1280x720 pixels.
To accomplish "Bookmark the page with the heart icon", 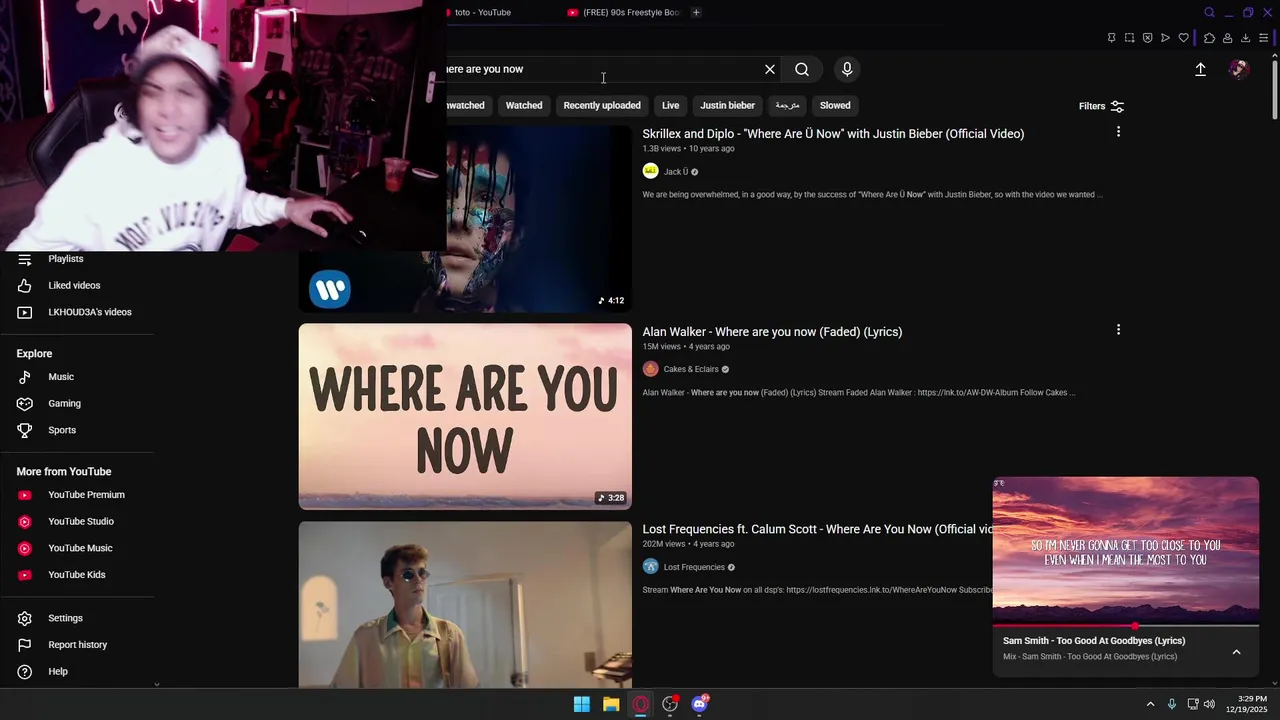I will pos(1184,38).
